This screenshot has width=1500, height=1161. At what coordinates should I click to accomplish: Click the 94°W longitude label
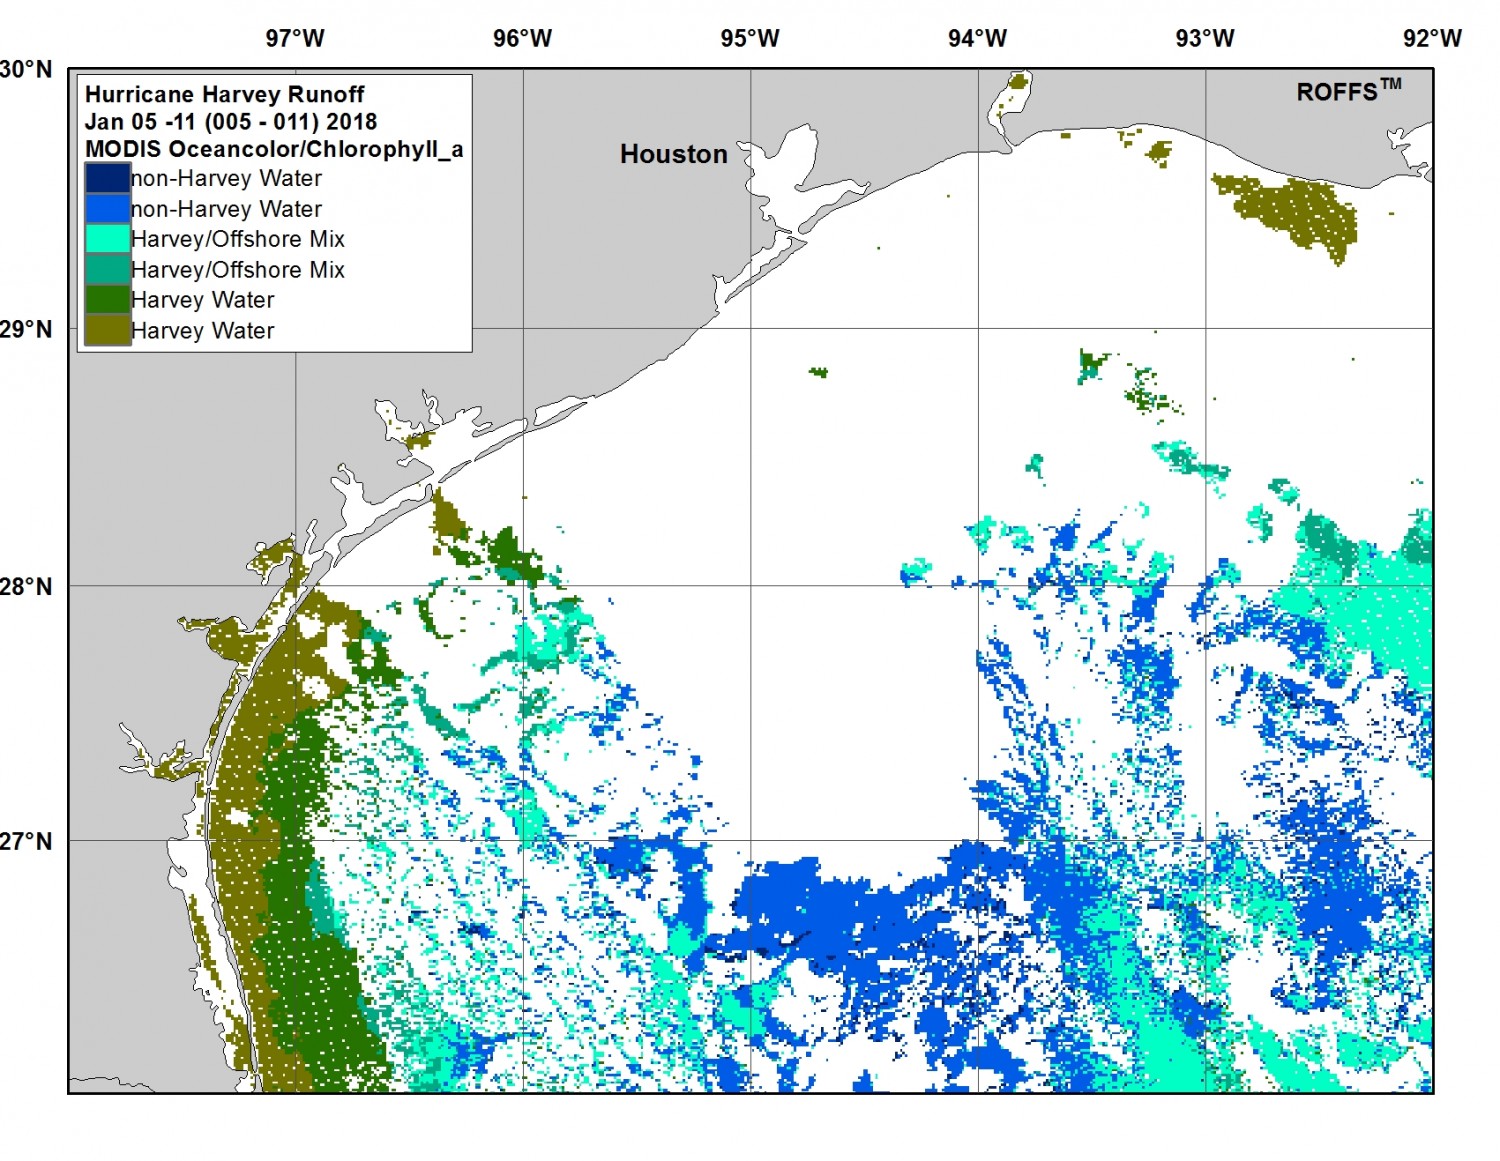pyautogui.click(x=977, y=39)
